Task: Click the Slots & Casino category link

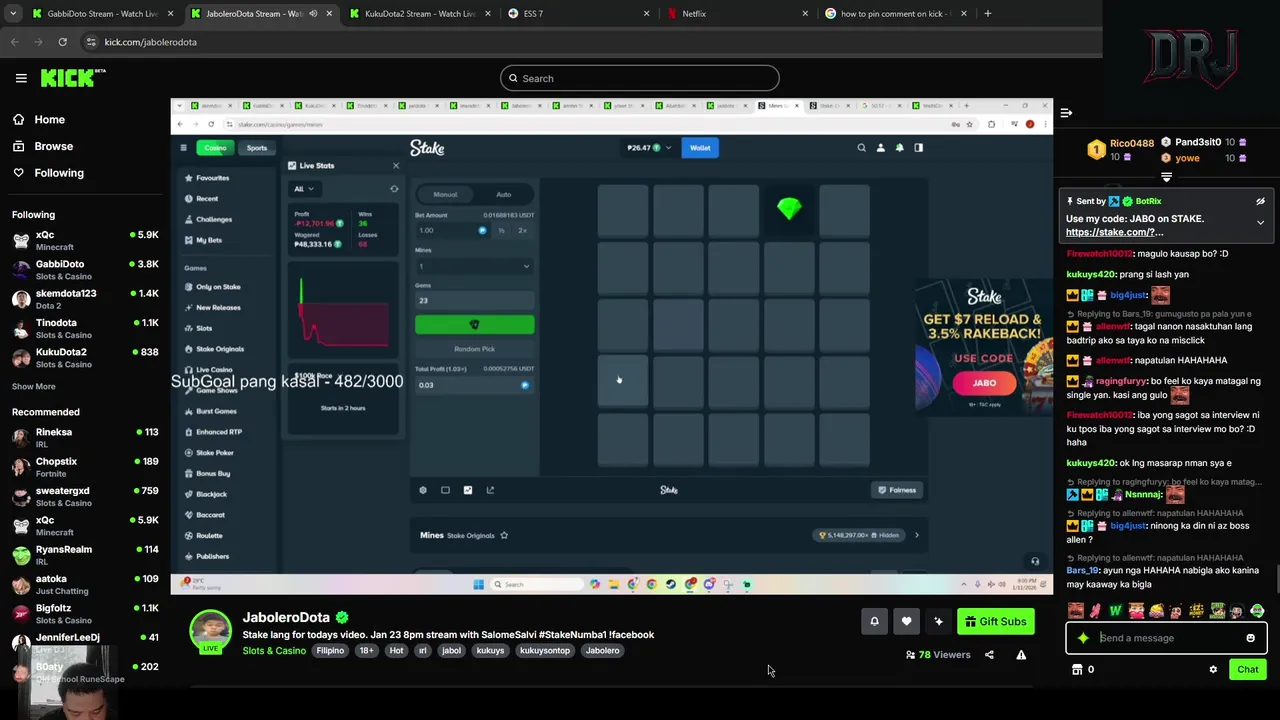Action: [274, 651]
